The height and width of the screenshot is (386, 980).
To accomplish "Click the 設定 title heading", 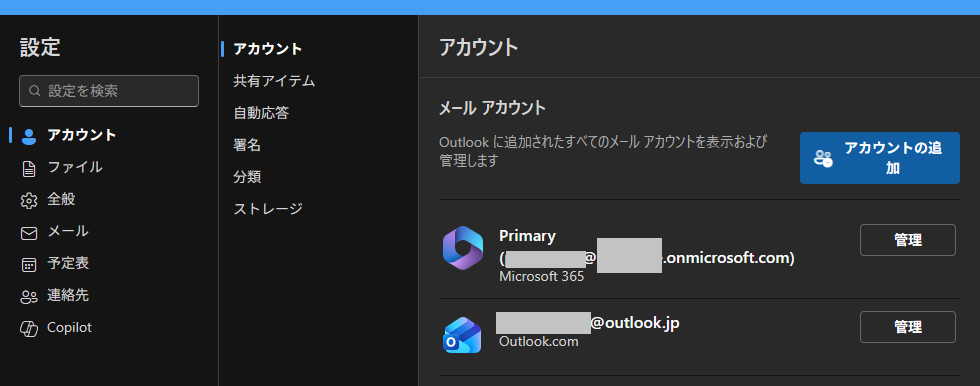I will (40, 47).
